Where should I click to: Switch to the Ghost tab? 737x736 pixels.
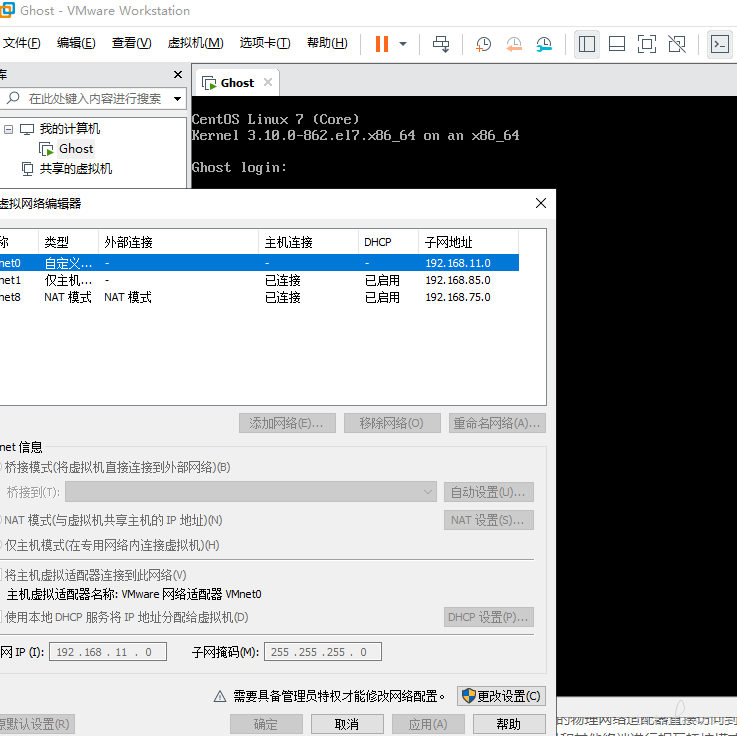pos(237,83)
